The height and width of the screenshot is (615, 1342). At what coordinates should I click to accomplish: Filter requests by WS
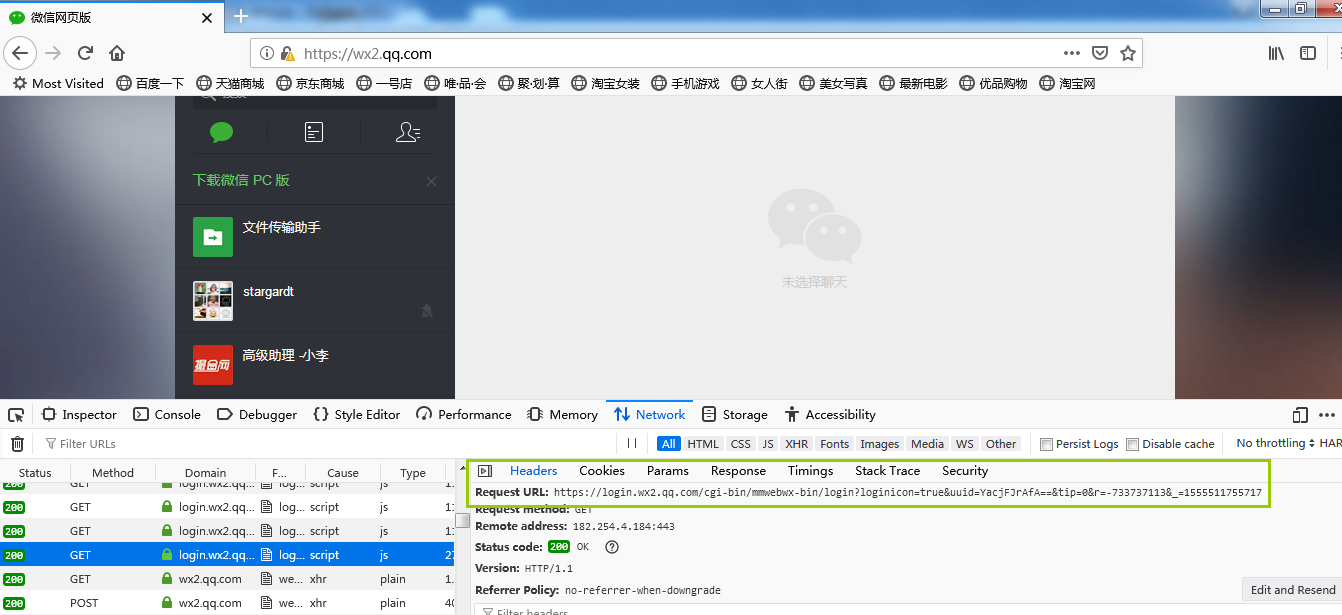[x=964, y=444]
